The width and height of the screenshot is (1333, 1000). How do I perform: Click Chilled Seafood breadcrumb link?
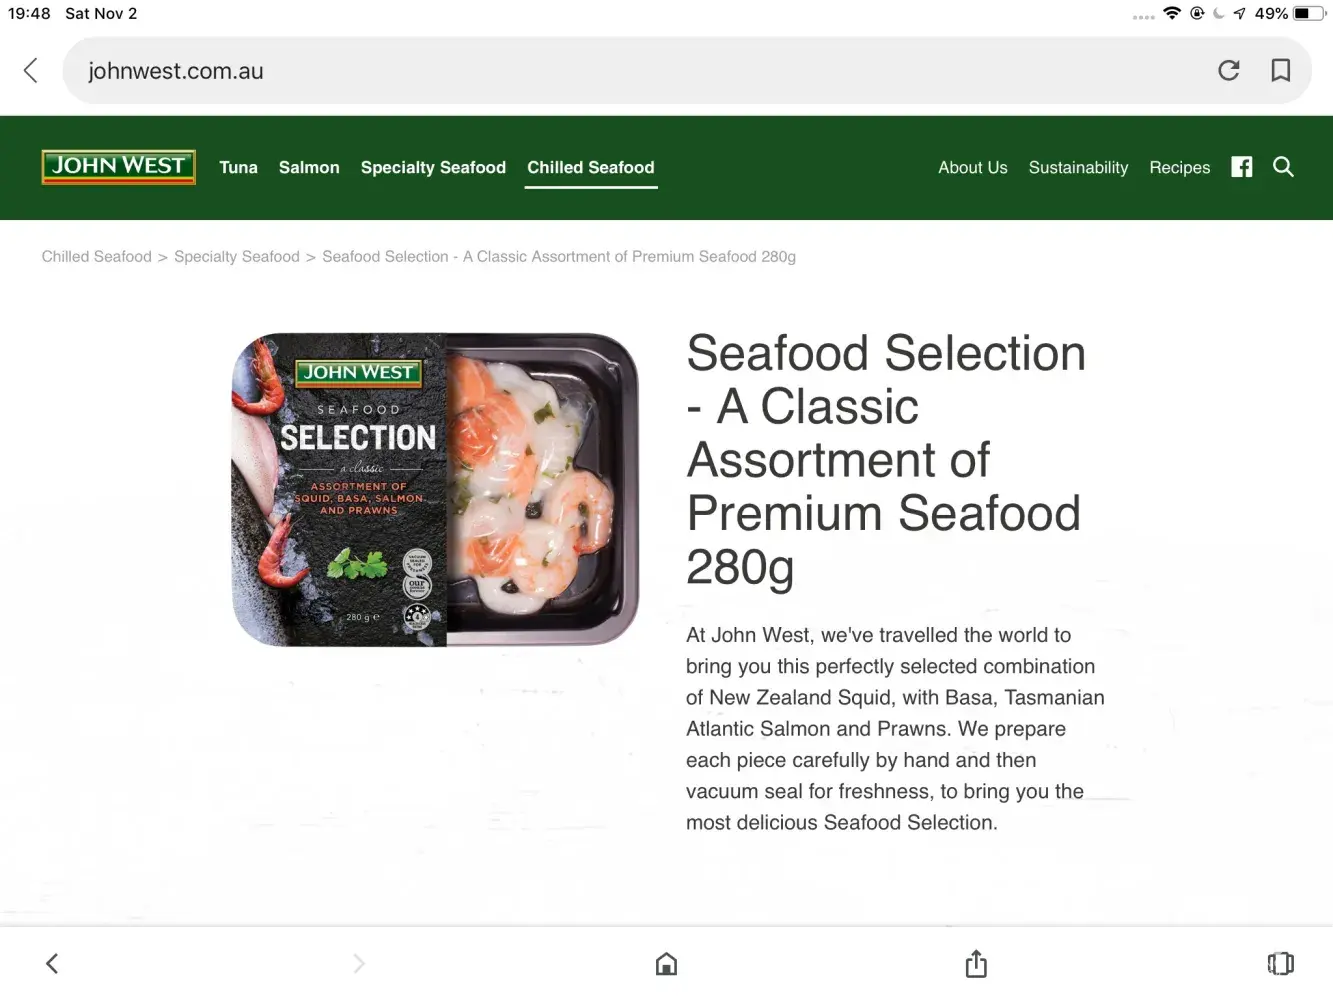pos(97,257)
